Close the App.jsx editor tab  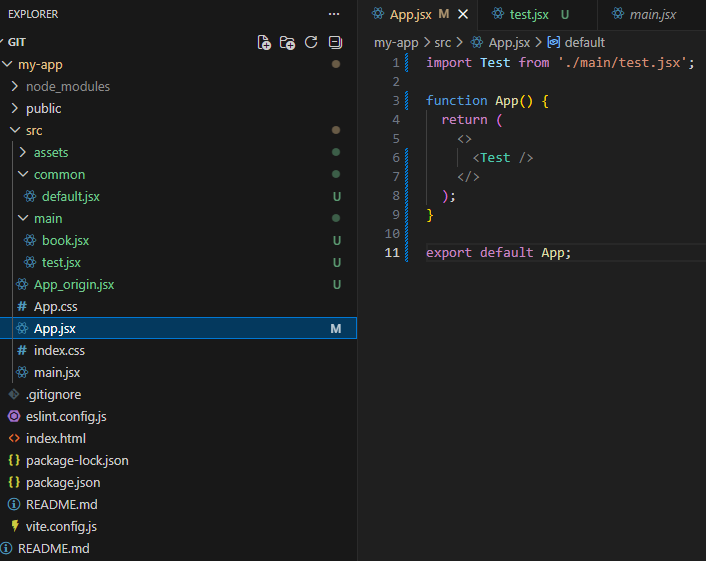point(463,14)
